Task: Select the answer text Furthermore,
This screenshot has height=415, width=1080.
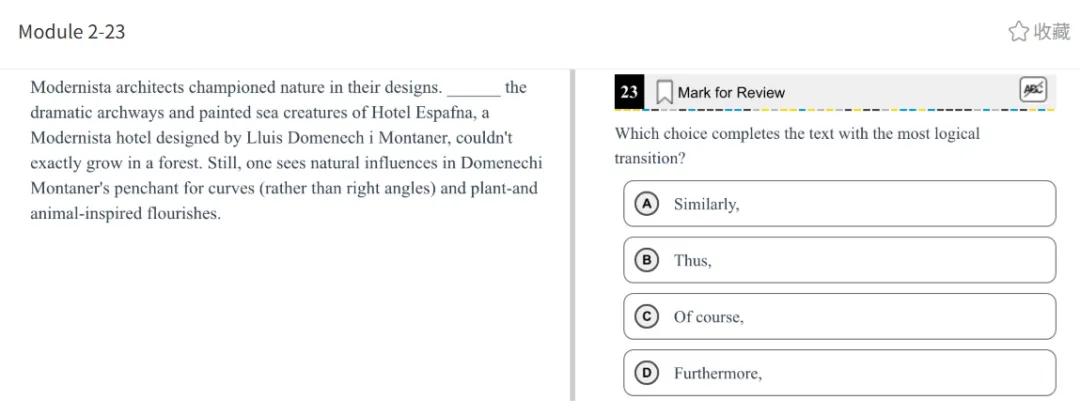Action: tap(717, 373)
